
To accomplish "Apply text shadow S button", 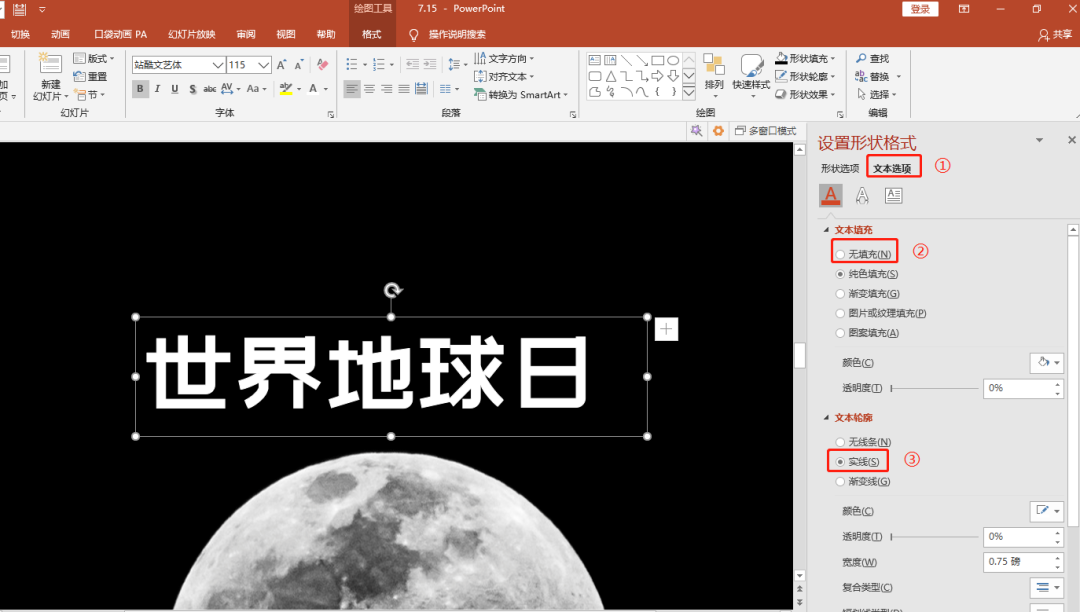I will pos(192,89).
